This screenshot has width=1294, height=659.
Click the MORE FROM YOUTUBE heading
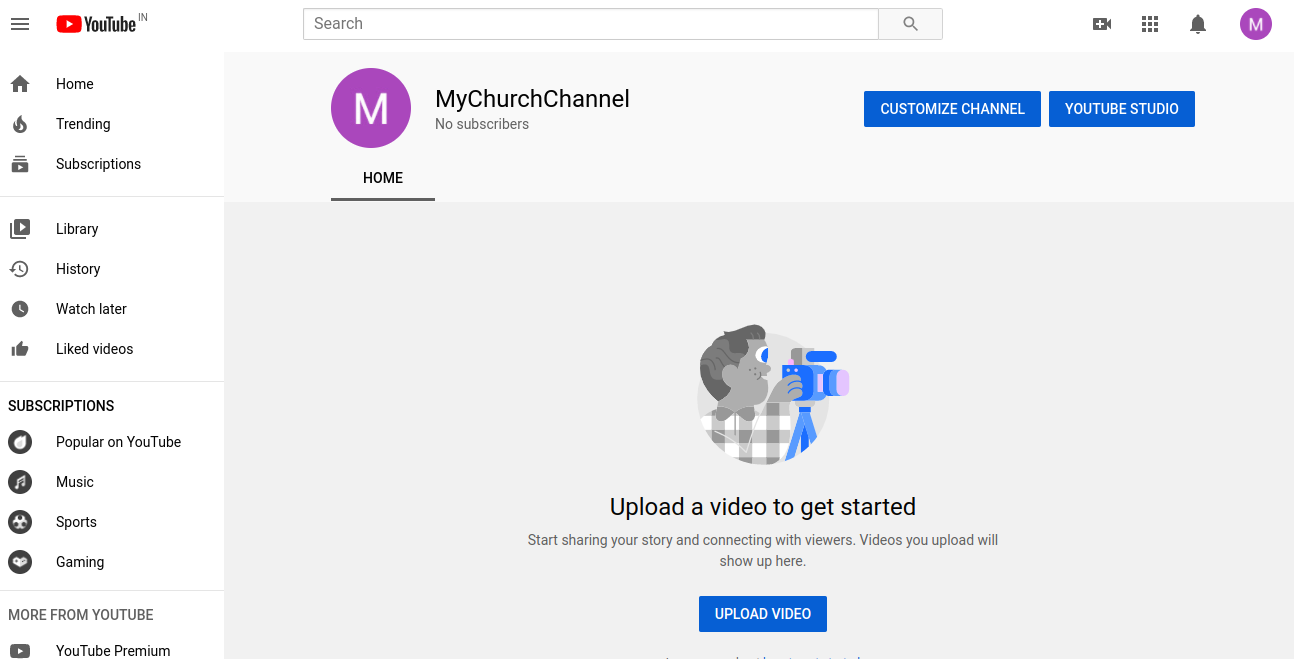(81, 615)
